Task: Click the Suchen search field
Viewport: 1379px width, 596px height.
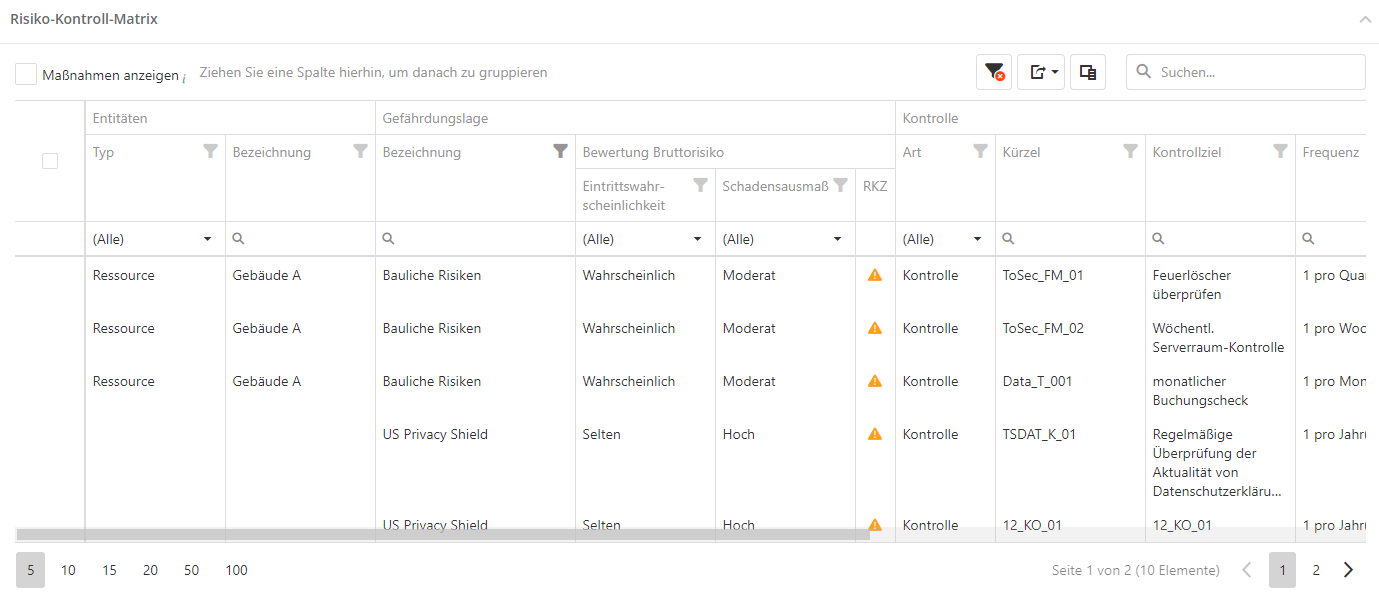Action: (1255, 72)
